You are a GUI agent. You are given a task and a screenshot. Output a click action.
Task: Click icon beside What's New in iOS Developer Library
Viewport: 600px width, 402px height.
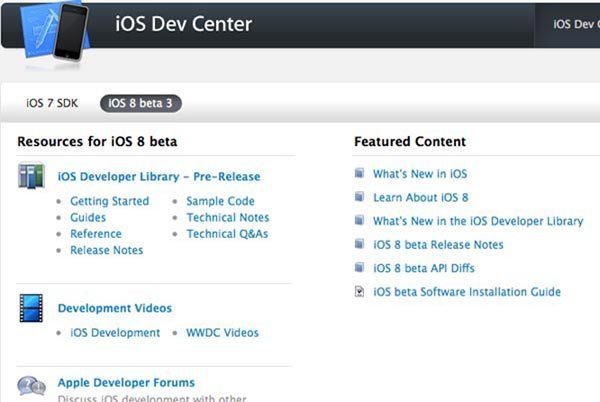tap(359, 220)
